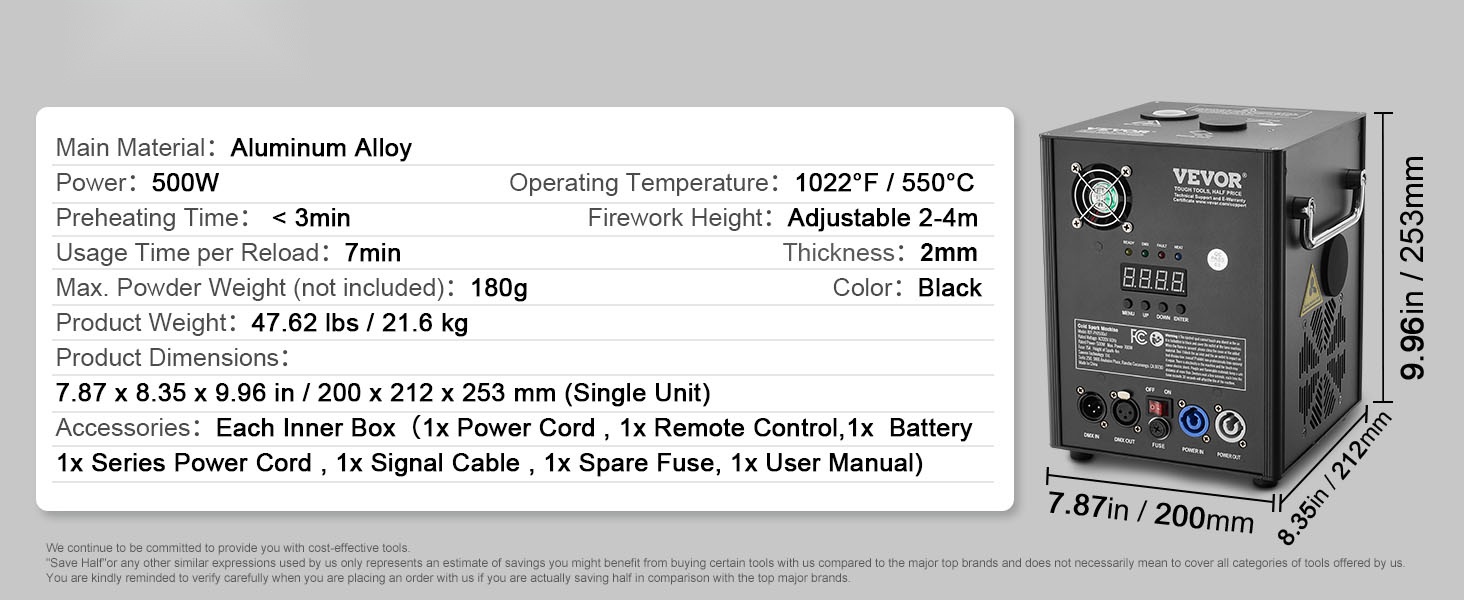The height and width of the screenshot is (600, 1464).
Task: Click the Product Weight row
Action: 262,323
